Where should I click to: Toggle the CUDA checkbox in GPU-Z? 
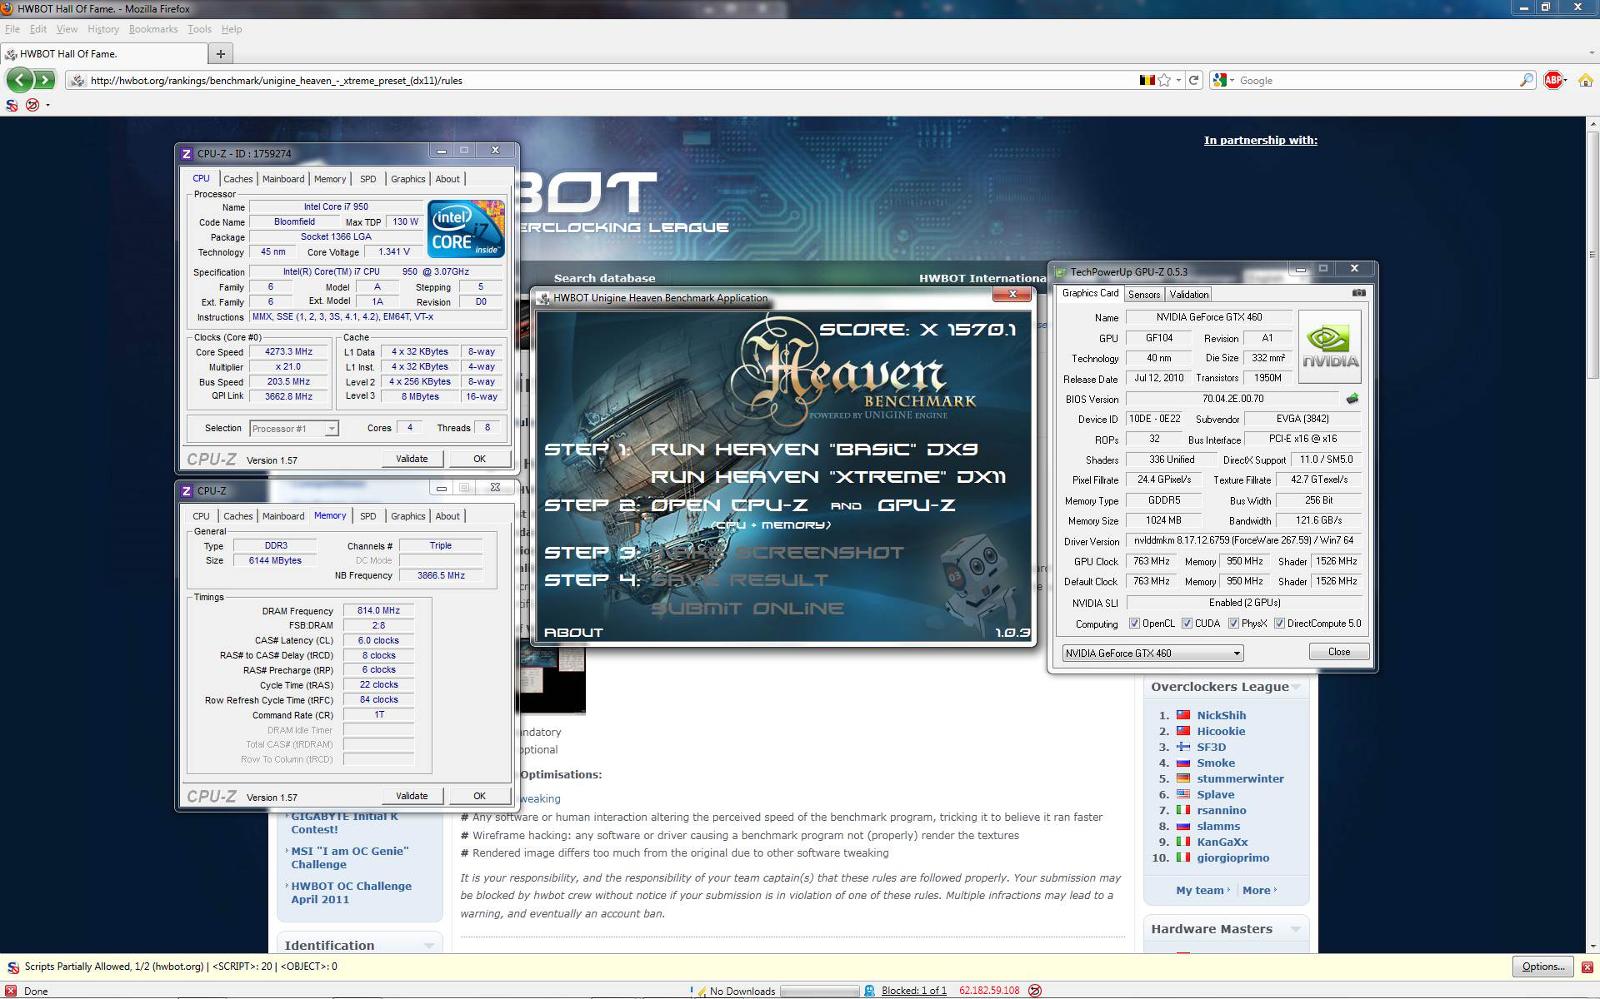point(1187,623)
